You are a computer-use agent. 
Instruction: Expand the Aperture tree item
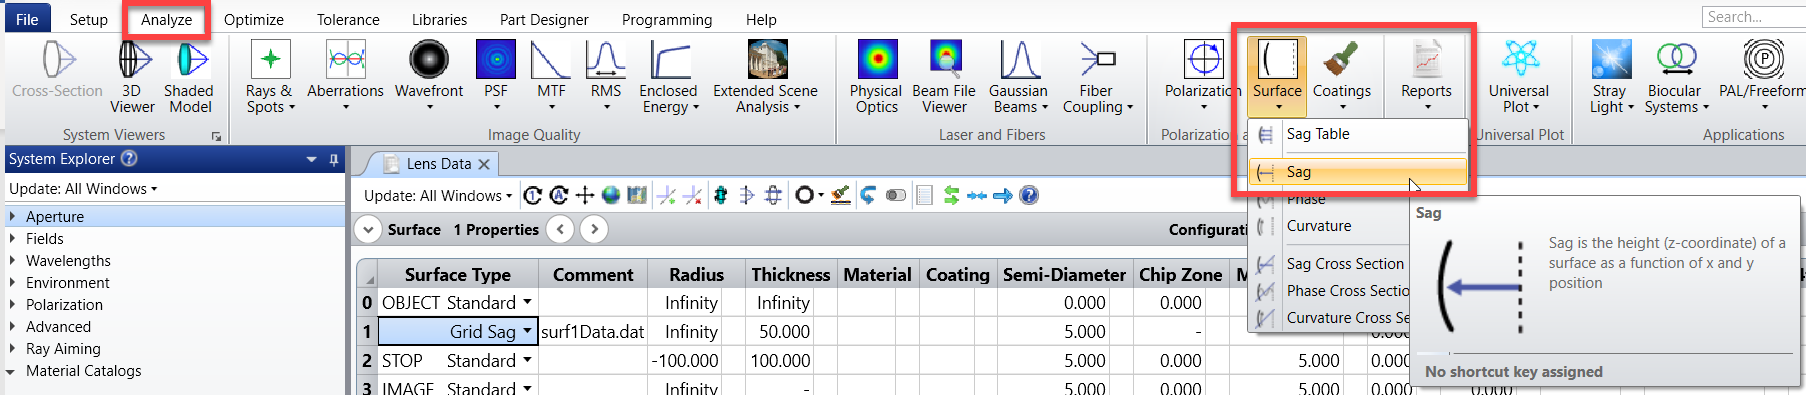coord(12,216)
